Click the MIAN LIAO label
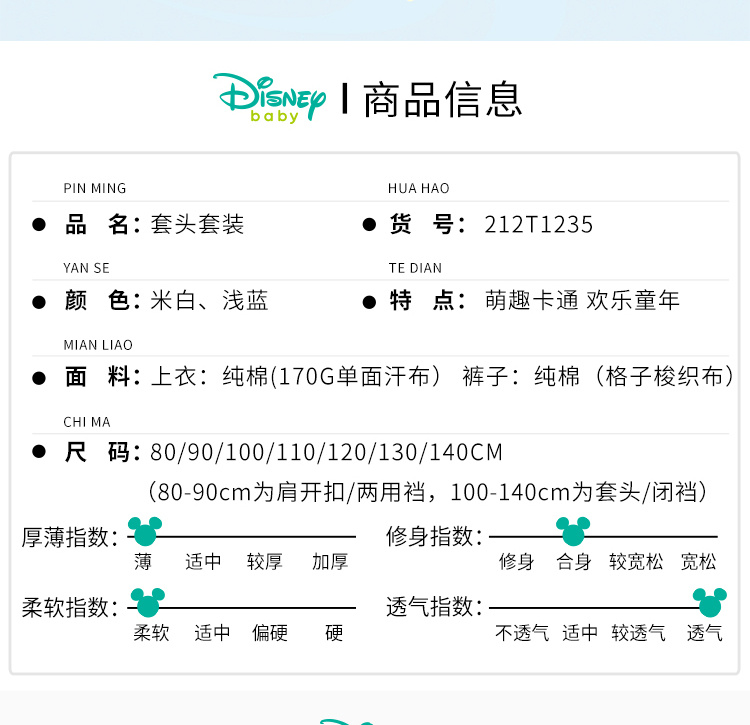 pyautogui.click(x=98, y=345)
